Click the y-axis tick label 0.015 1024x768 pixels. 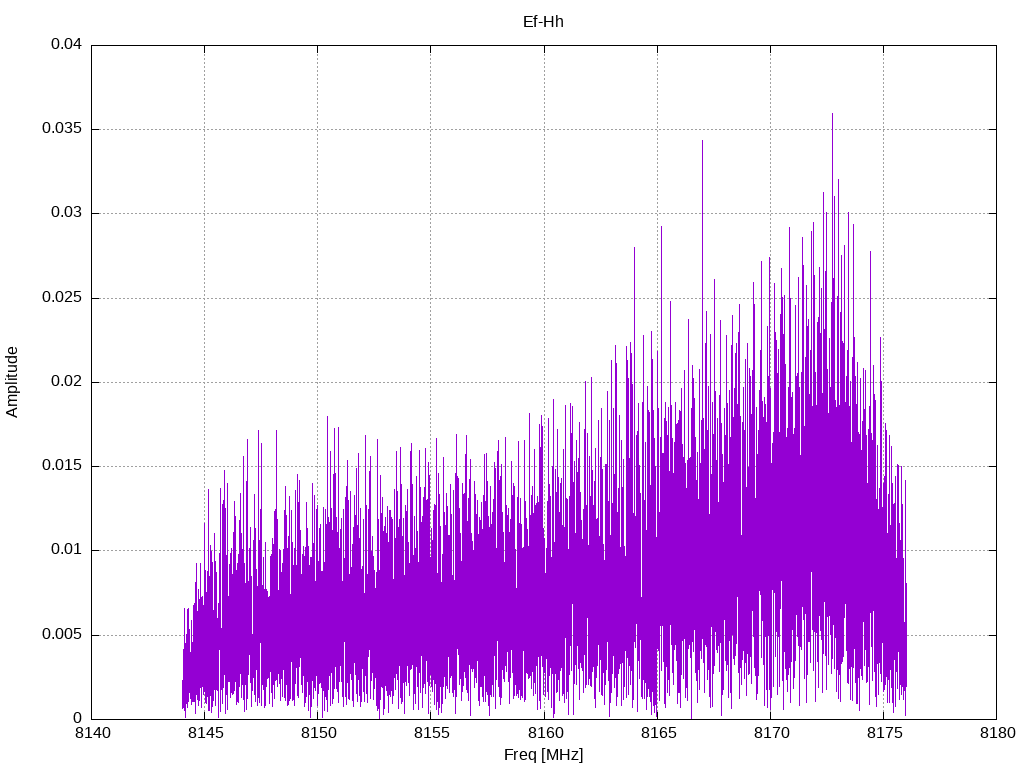[x=62, y=466]
